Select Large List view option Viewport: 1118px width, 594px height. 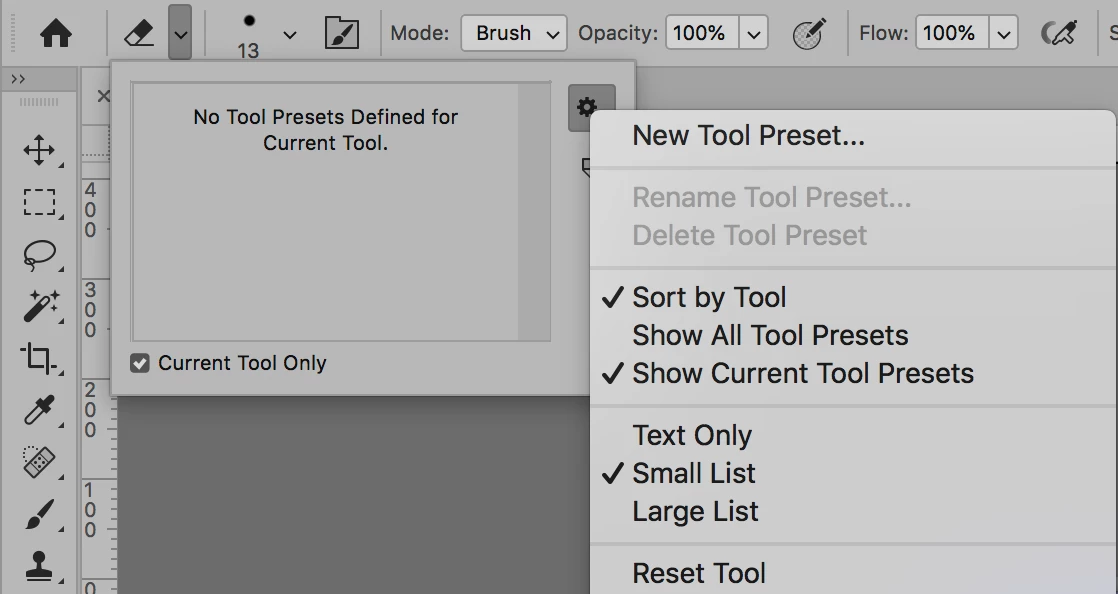pos(695,511)
